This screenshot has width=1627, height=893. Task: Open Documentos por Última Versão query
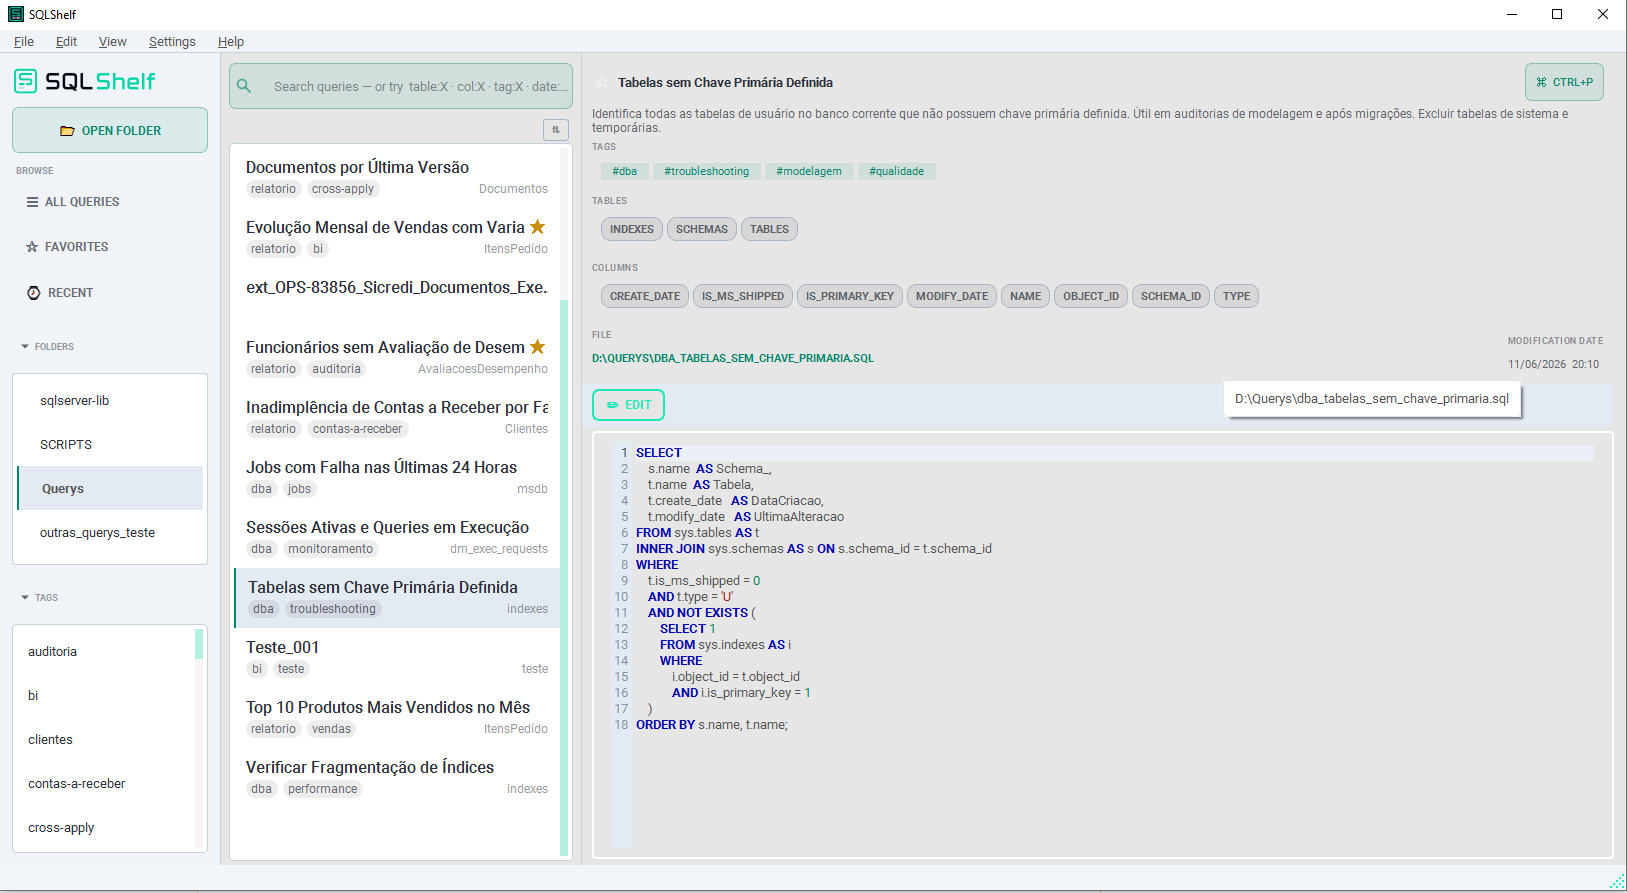(397, 177)
